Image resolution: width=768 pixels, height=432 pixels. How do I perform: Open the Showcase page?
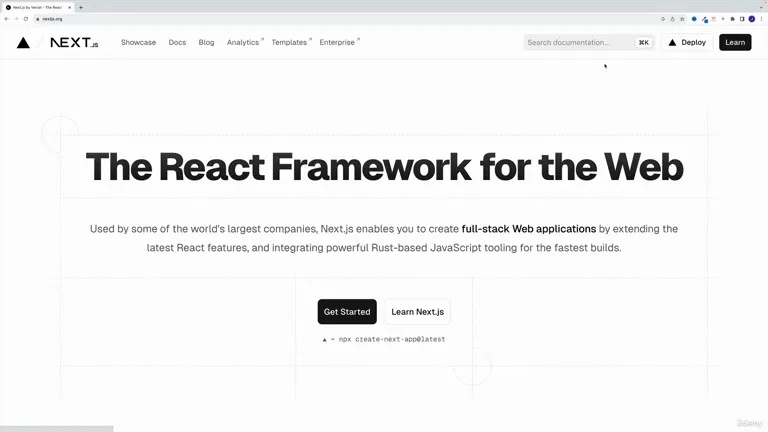coord(139,43)
